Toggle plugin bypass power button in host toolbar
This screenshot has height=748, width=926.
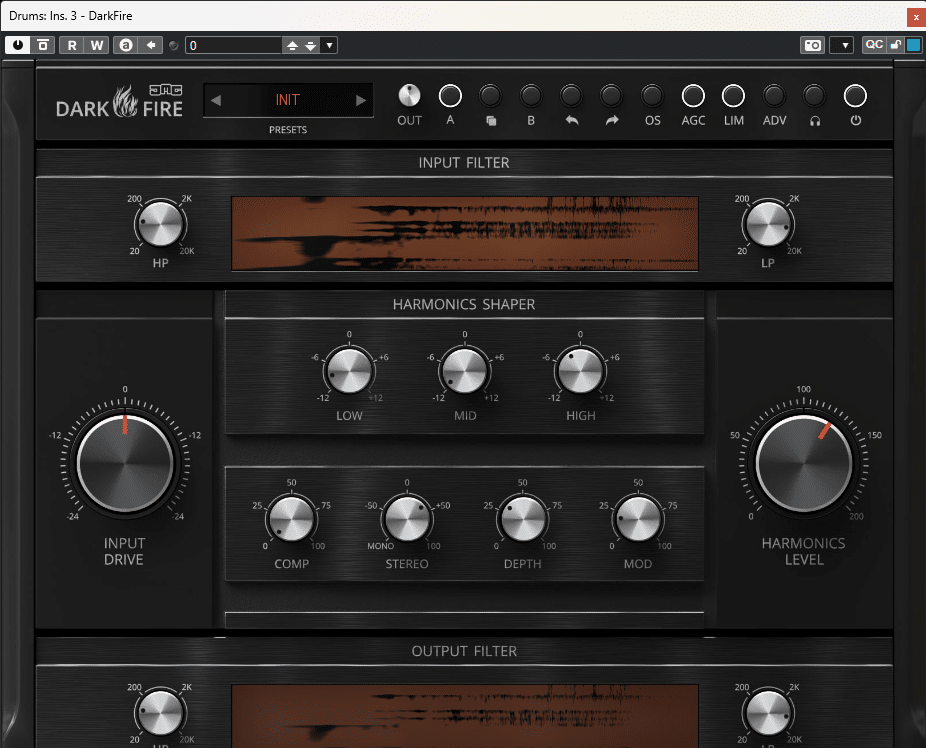click(18, 45)
